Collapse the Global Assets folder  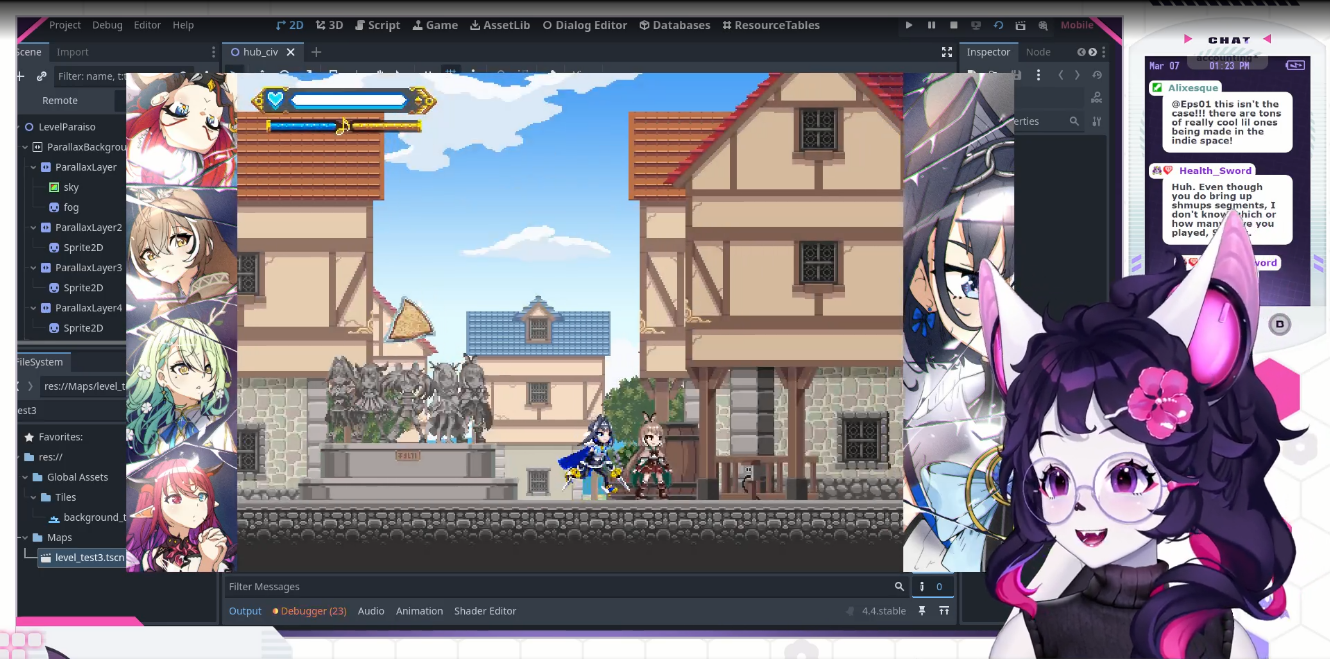tap(24, 477)
